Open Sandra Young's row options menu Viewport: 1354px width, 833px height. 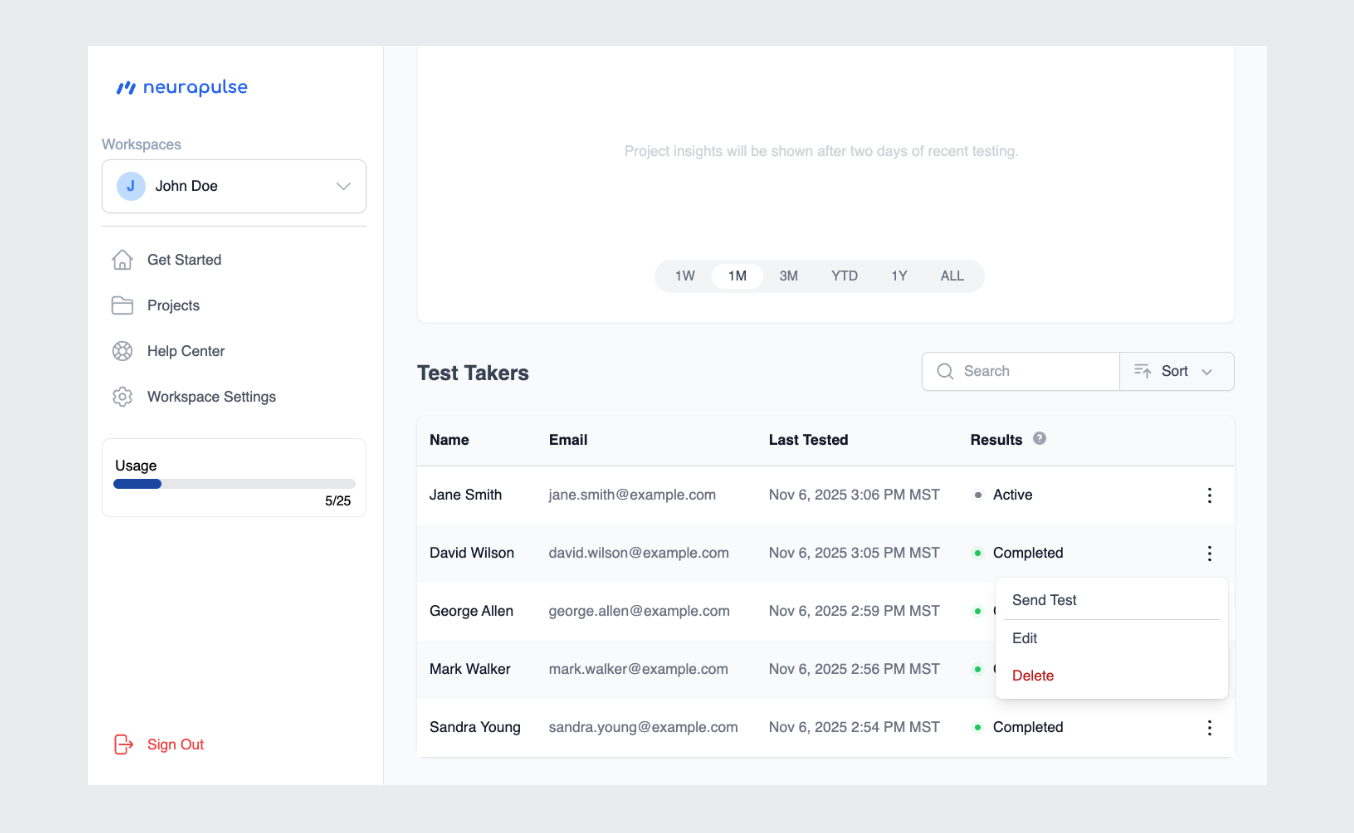(1210, 728)
